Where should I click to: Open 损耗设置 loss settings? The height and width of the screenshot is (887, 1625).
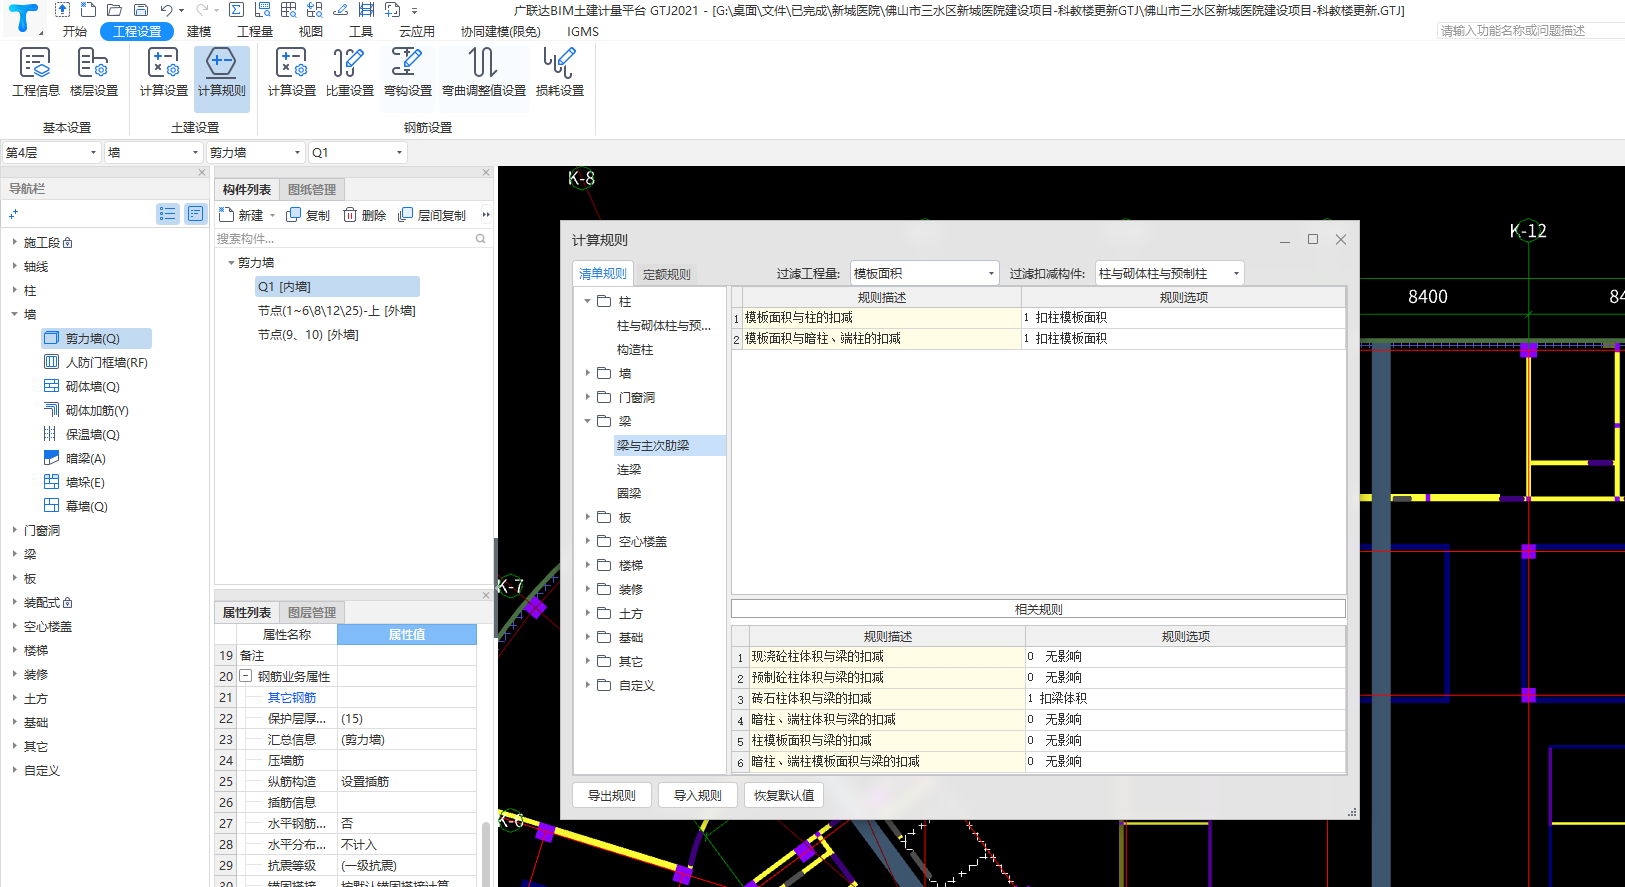pos(559,72)
